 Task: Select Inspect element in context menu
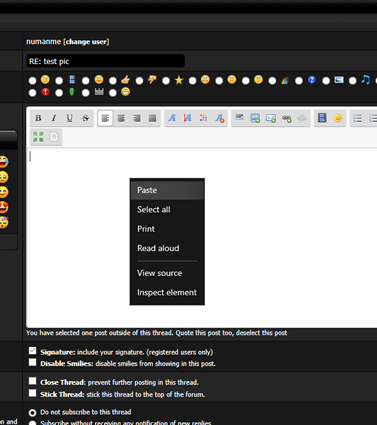[167, 292]
